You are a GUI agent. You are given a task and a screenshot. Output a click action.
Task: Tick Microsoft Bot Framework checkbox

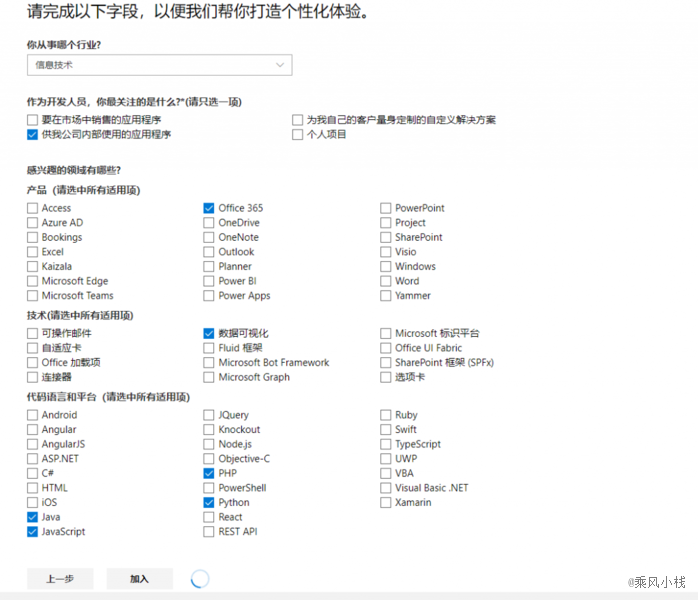(x=208, y=363)
